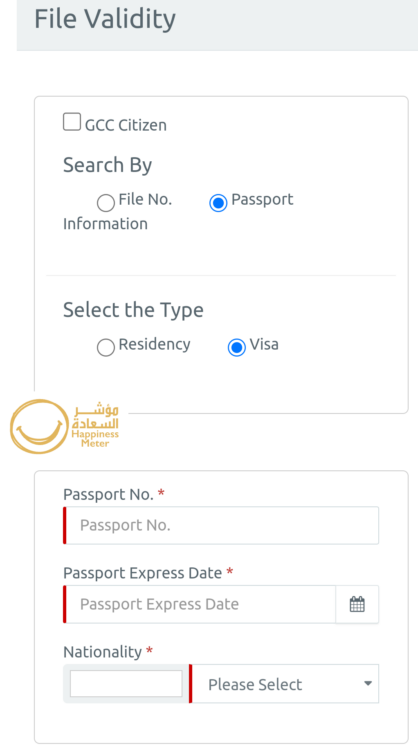Tick the GCC Citizen checkbox
The height and width of the screenshot is (750, 418).
[72, 121]
